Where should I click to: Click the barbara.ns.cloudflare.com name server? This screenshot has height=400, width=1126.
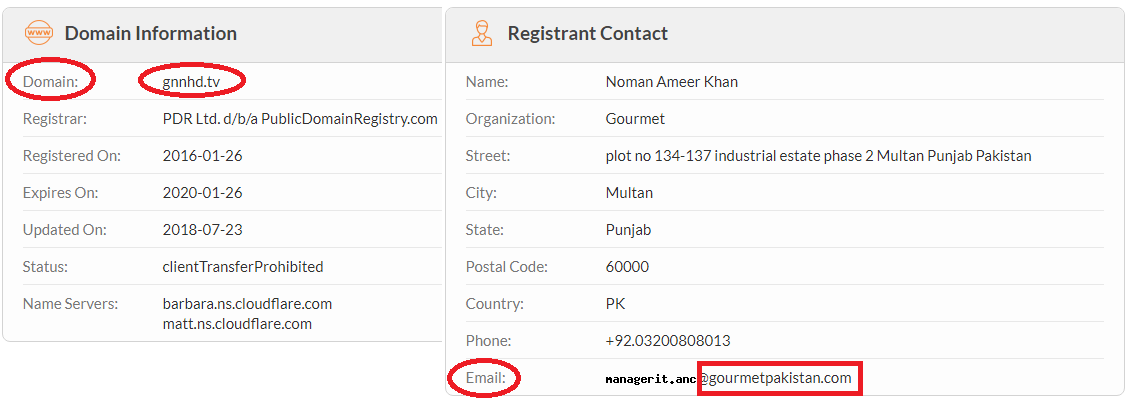pyautogui.click(x=248, y=304)
